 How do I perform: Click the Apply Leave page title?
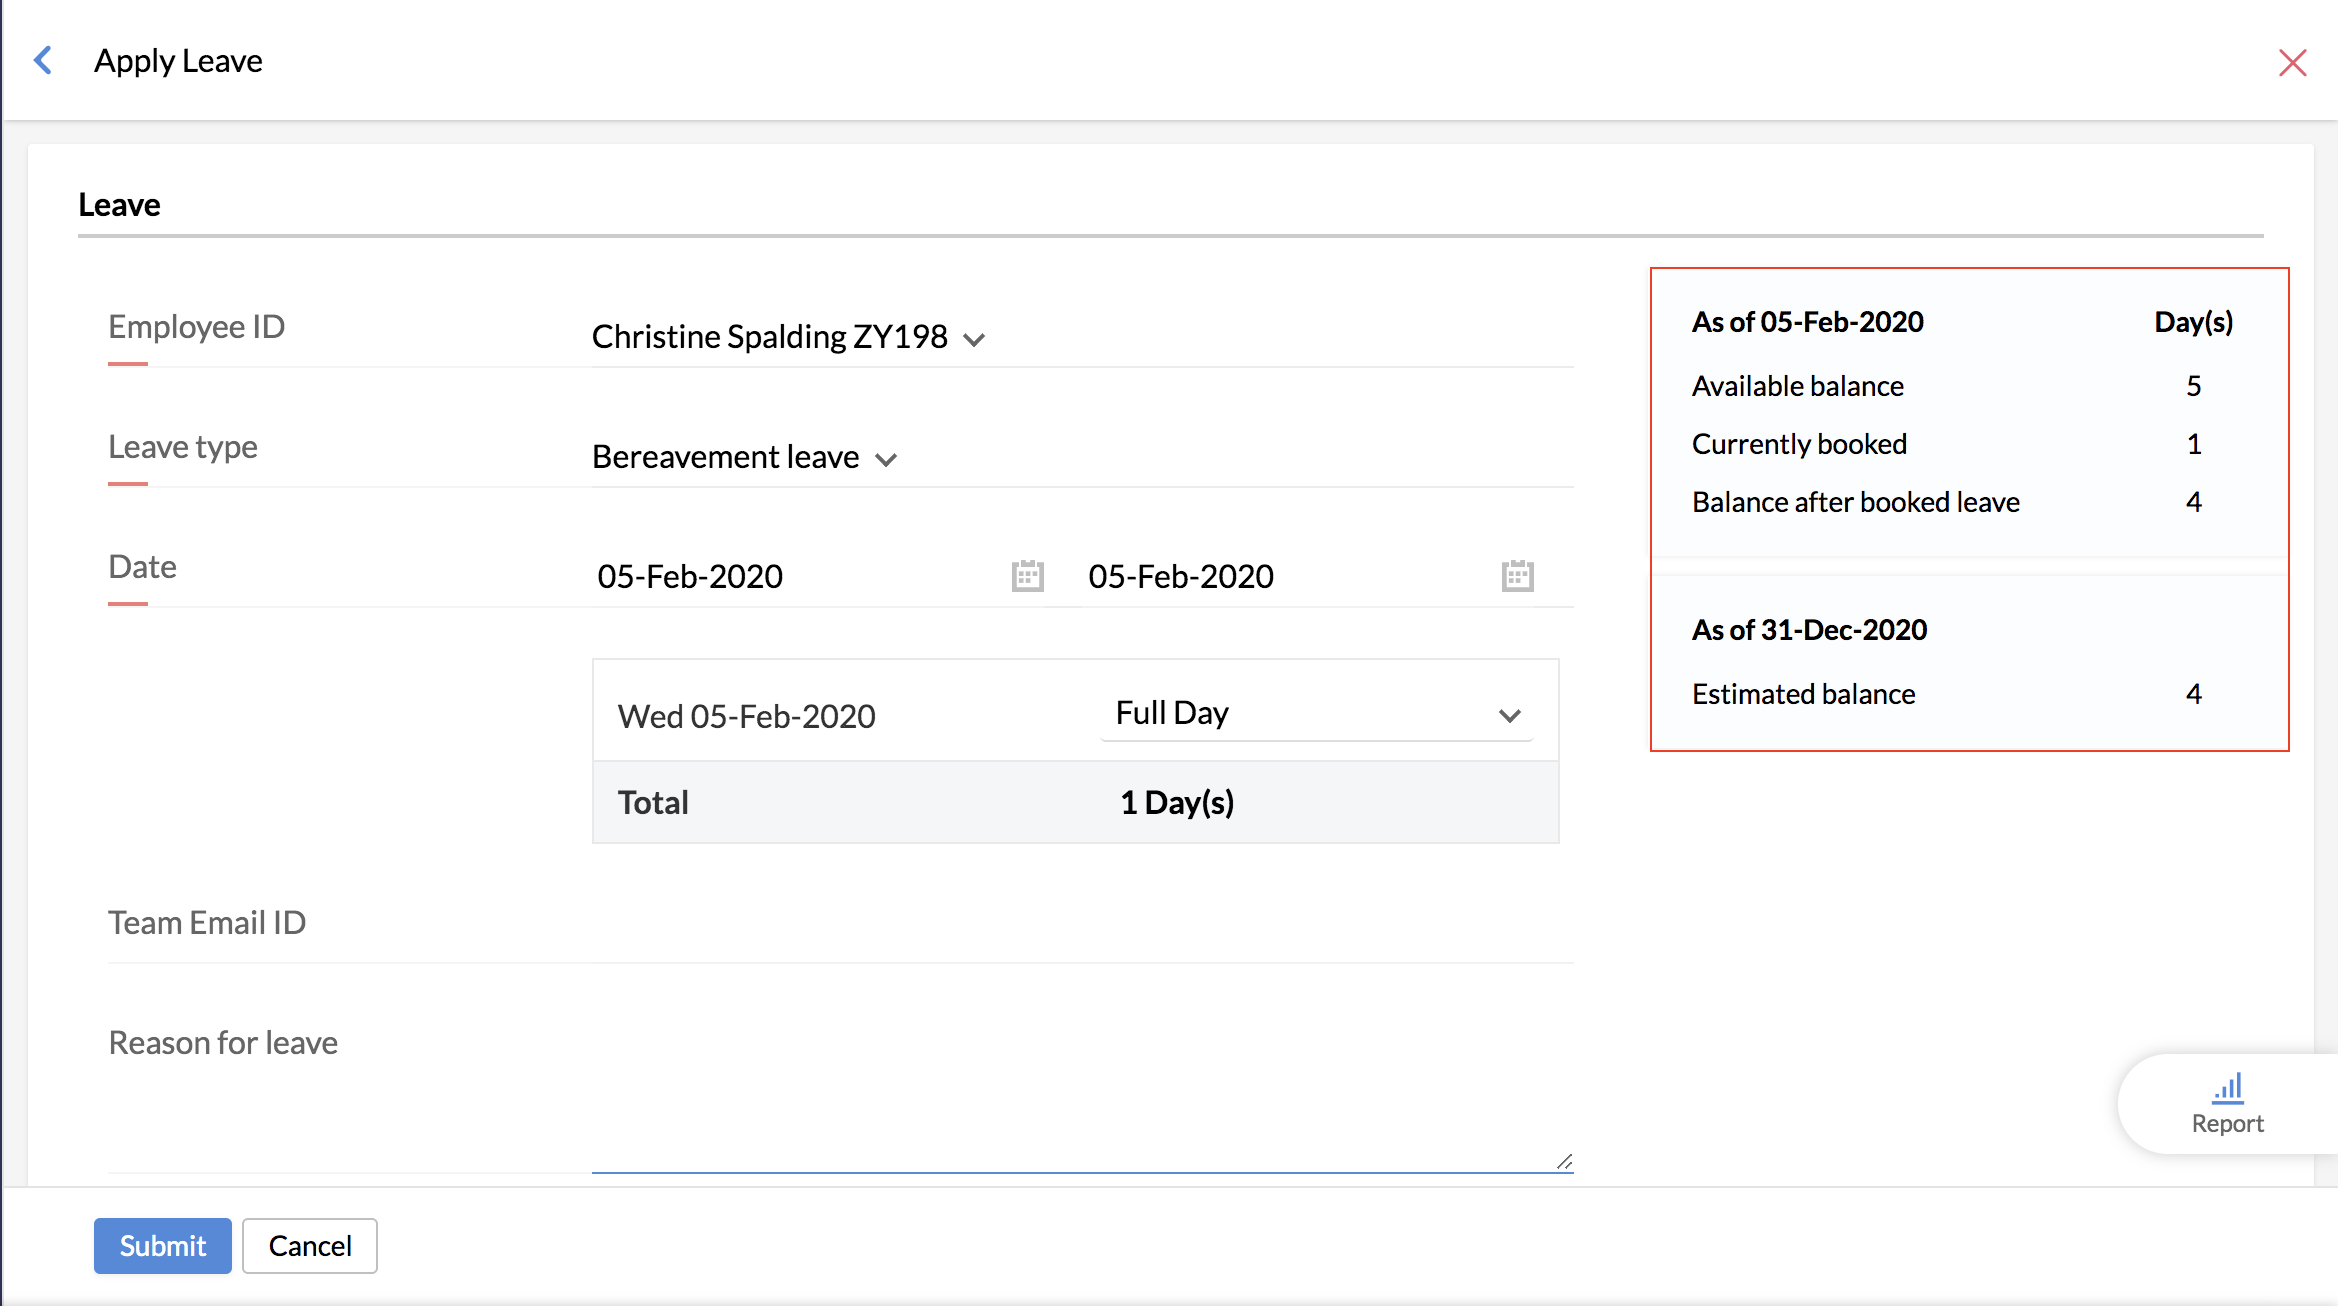(x=178, y=61)
